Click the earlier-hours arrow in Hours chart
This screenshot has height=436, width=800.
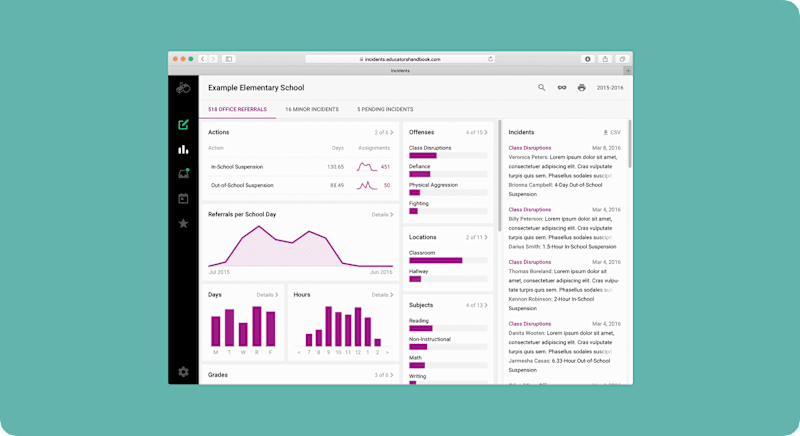click(299, 352)
